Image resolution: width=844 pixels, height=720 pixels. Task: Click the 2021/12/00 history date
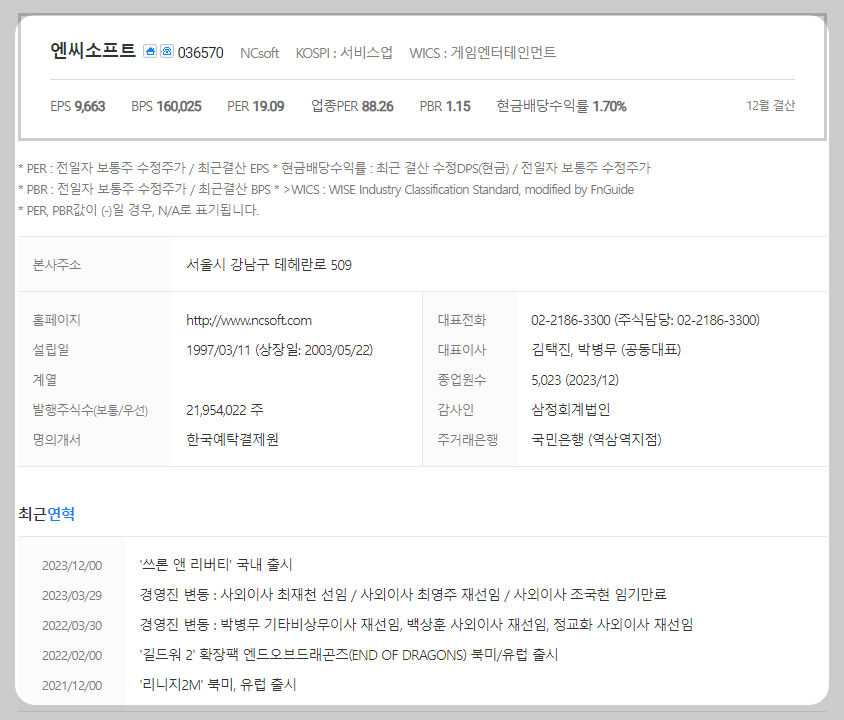[x=72, y=686]
